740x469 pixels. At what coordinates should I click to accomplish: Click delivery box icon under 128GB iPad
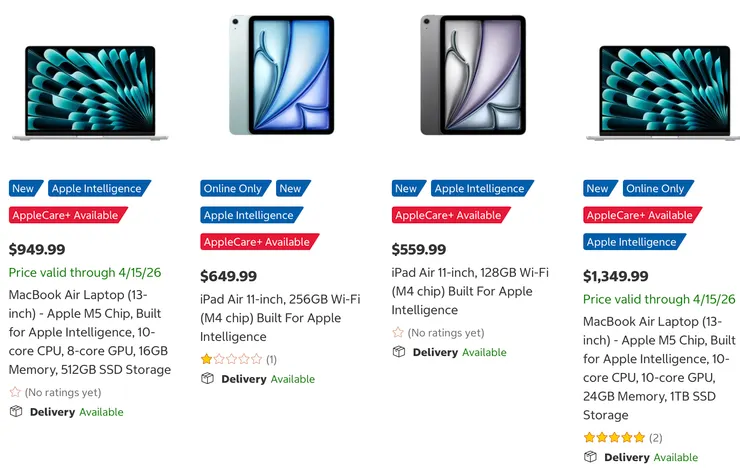point(399,352)
